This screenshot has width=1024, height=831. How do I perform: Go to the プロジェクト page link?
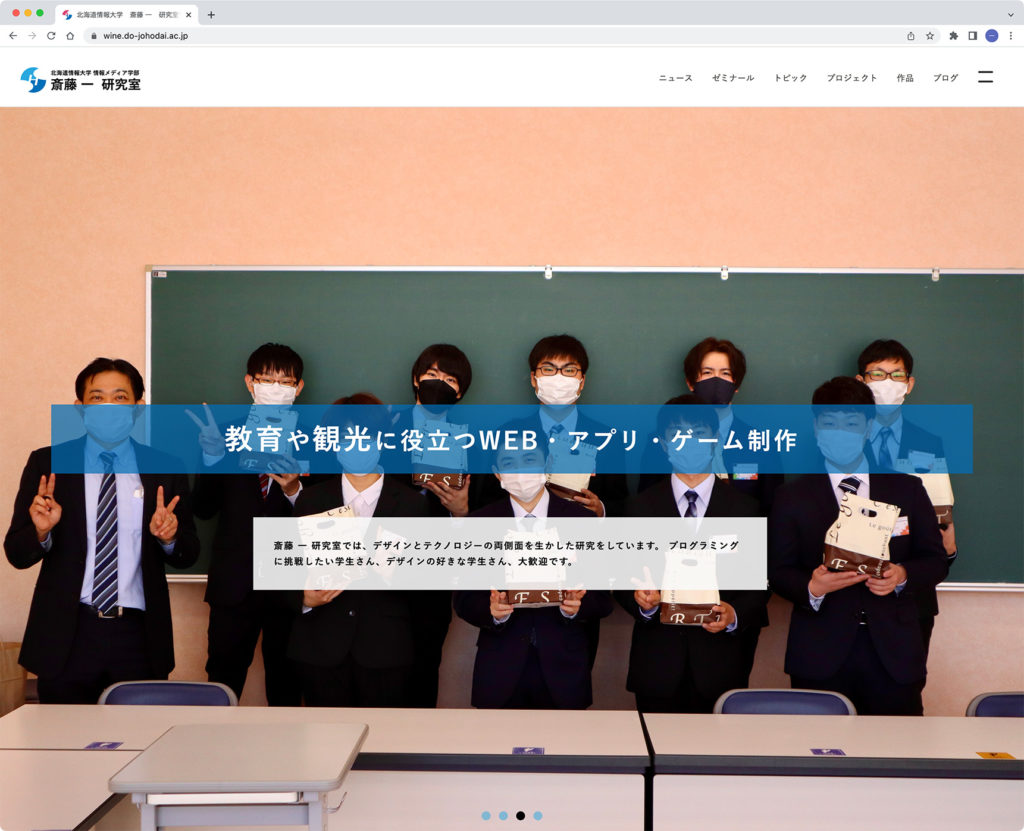[851, 78]
